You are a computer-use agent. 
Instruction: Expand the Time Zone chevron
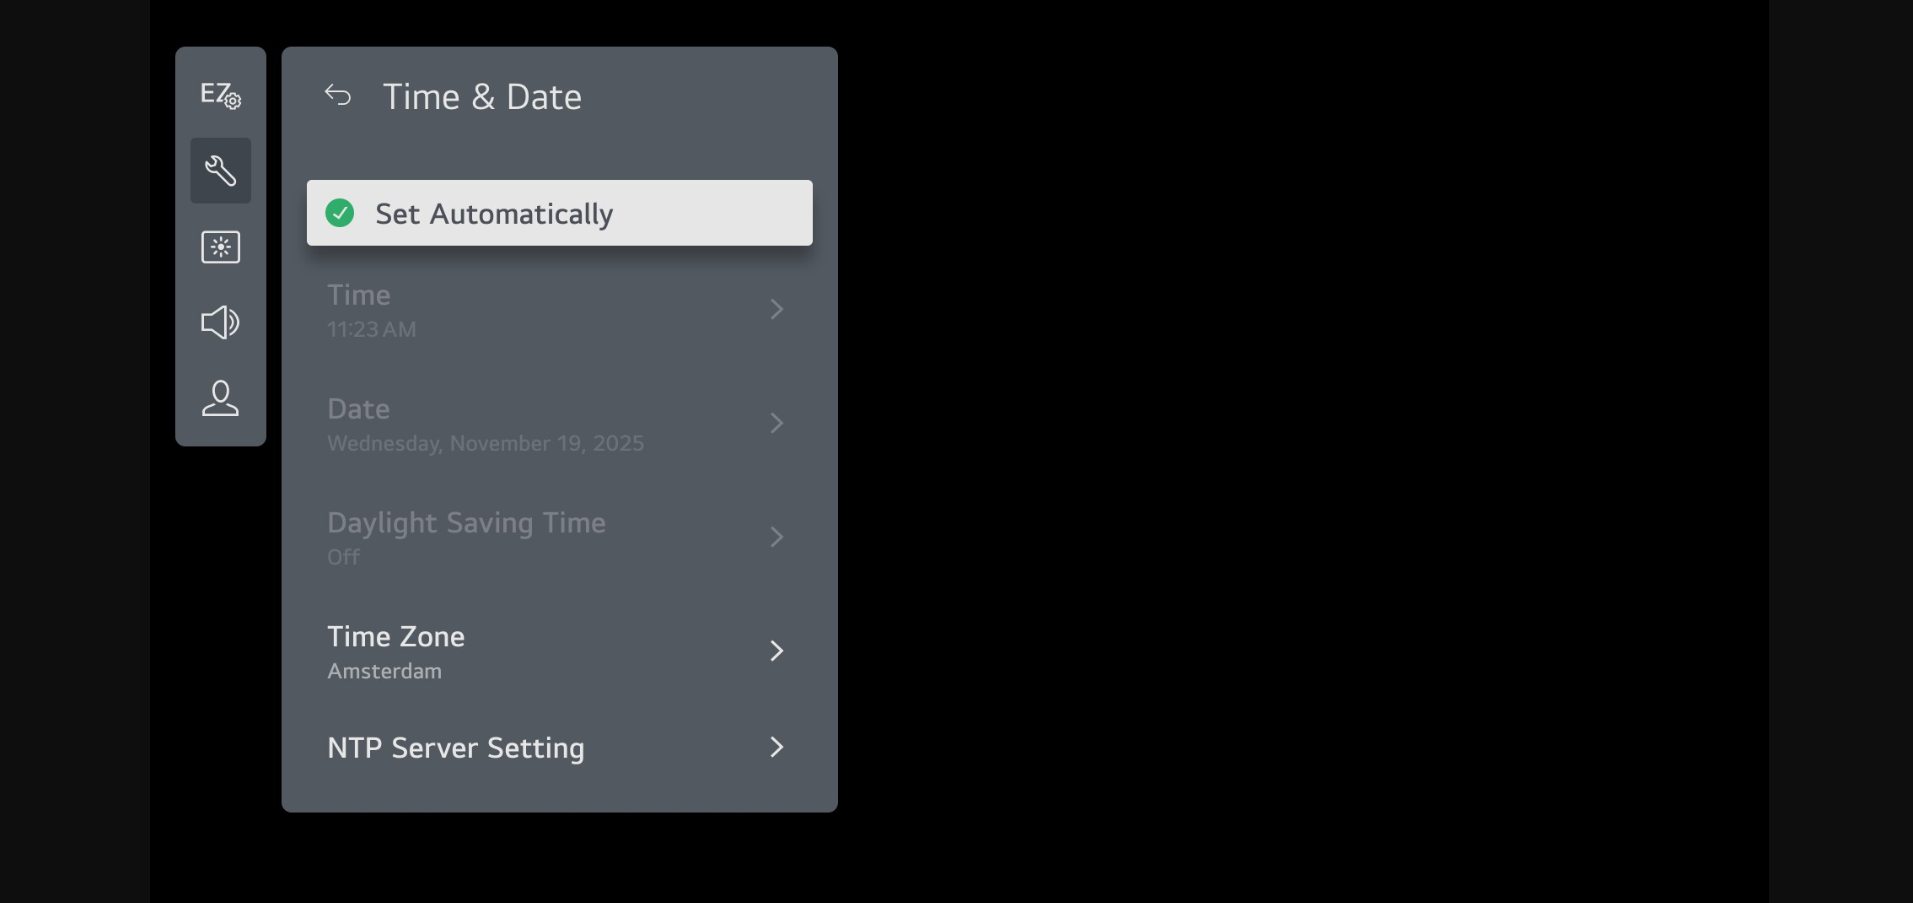[x=776, y=651]
